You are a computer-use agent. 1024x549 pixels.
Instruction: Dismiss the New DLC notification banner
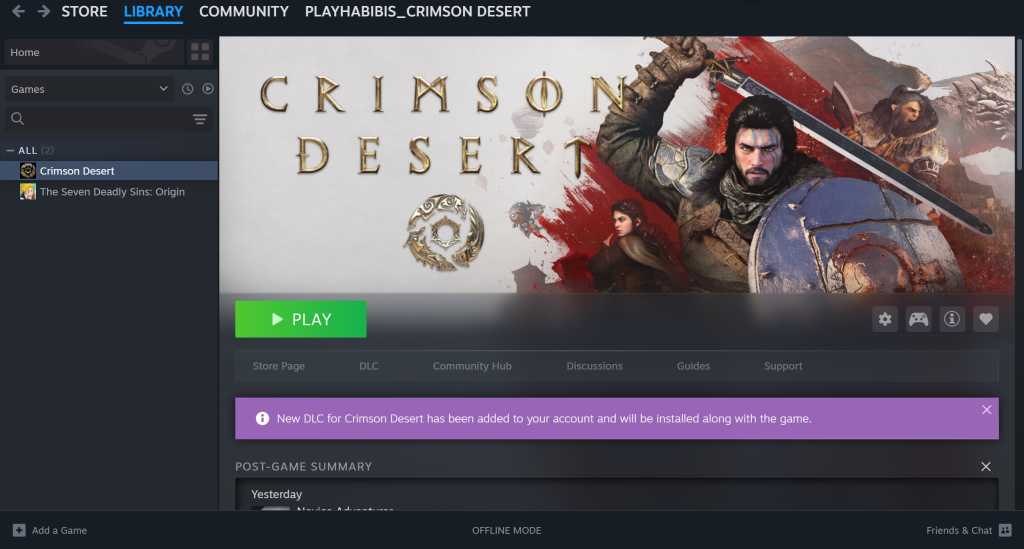point(986,410)
